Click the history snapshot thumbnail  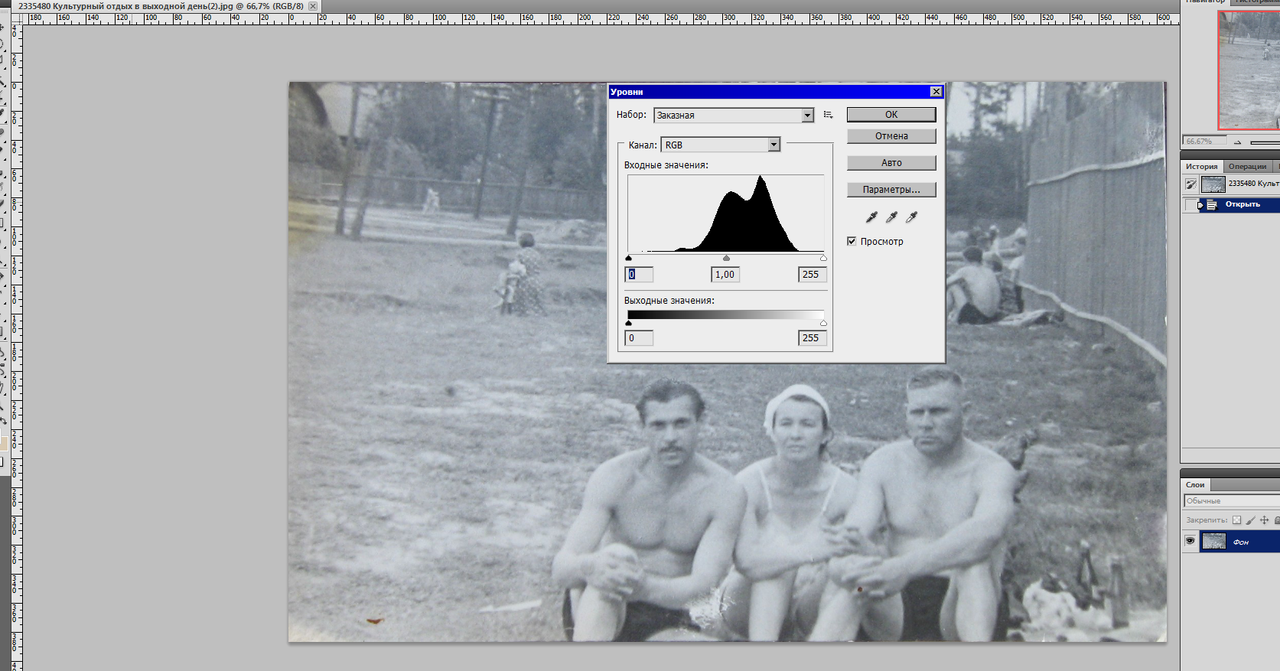pos(1213,184)
